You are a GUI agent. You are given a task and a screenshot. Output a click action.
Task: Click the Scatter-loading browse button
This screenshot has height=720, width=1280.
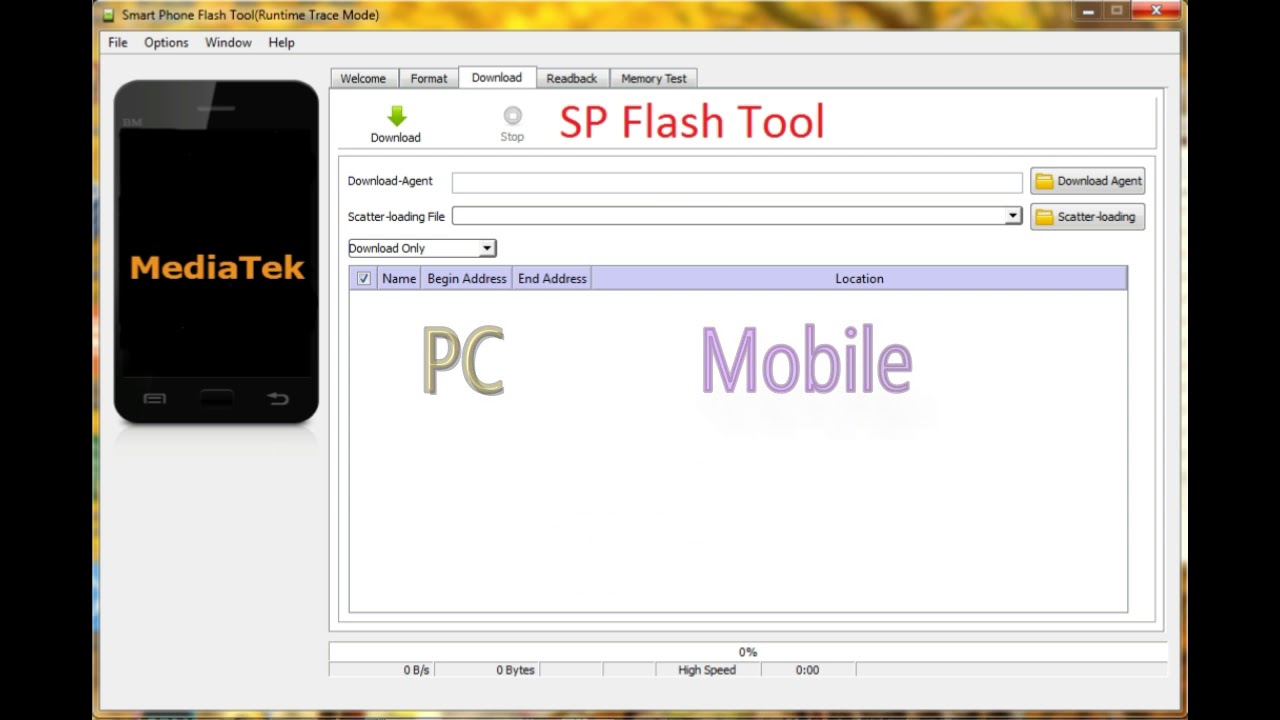coord(1088,216)
